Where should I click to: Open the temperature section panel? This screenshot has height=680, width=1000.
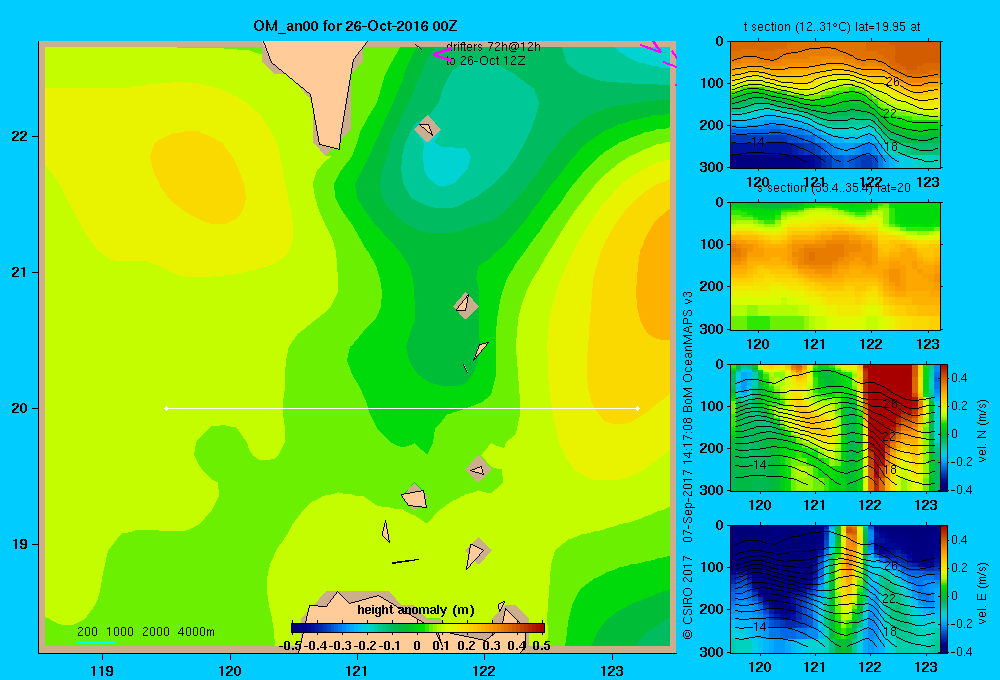[x=835, y=105]
